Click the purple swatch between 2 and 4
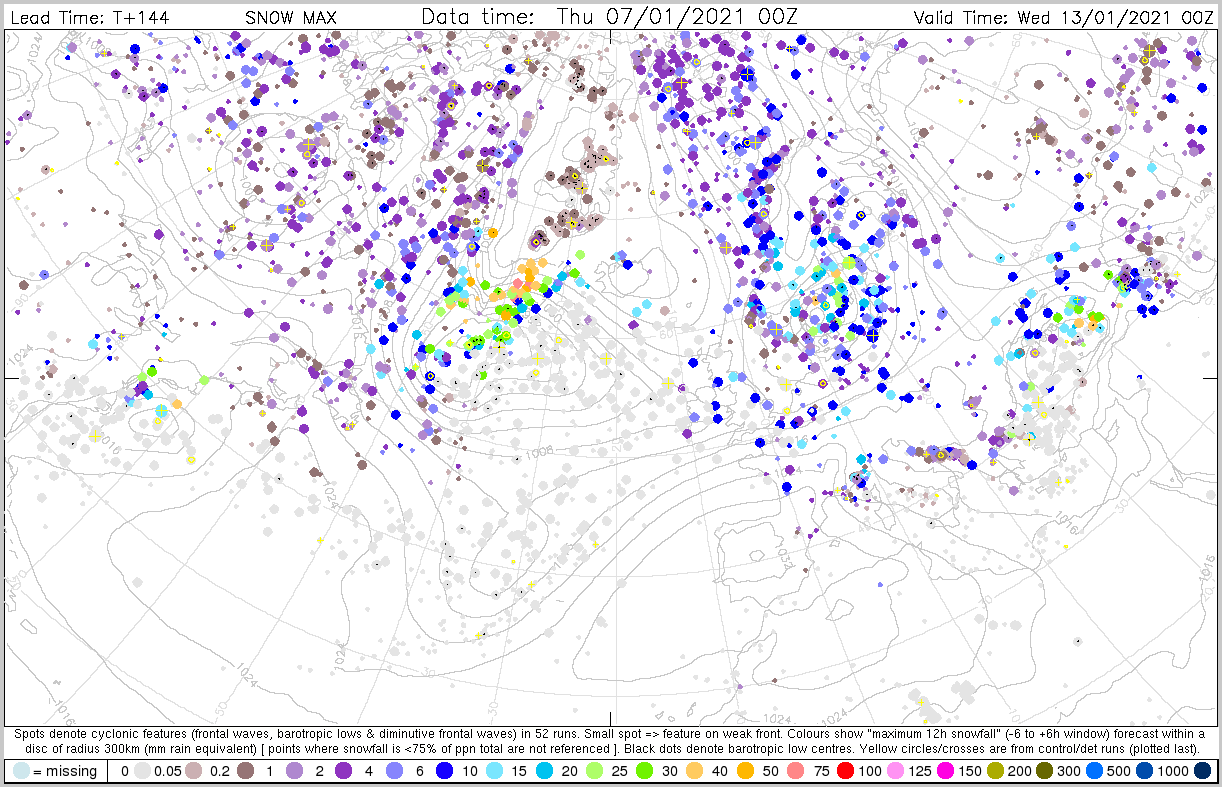This screenshot has height=787, width=1222. point(344,771)
